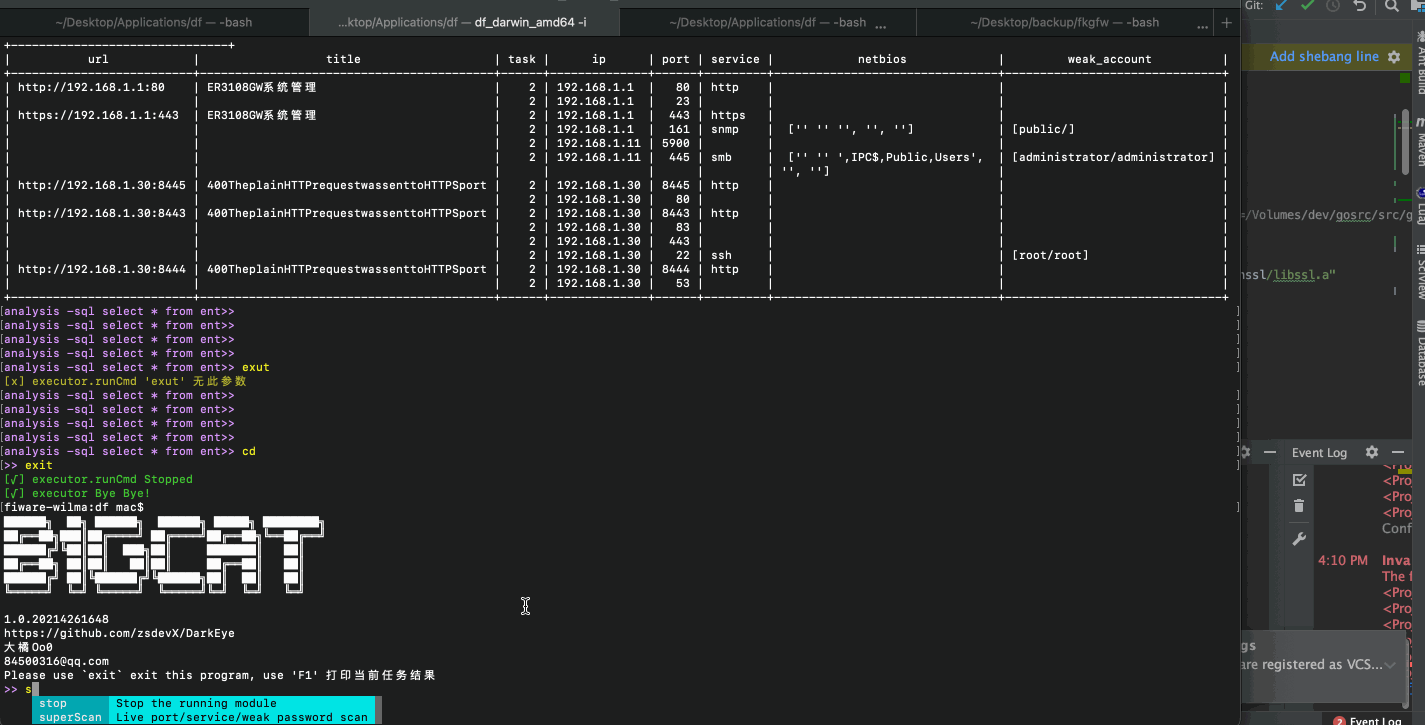Click the '[public/]' weak account cell
Image resolution: width=1425 pixels, height=725 pixels.
[1043, 129]
